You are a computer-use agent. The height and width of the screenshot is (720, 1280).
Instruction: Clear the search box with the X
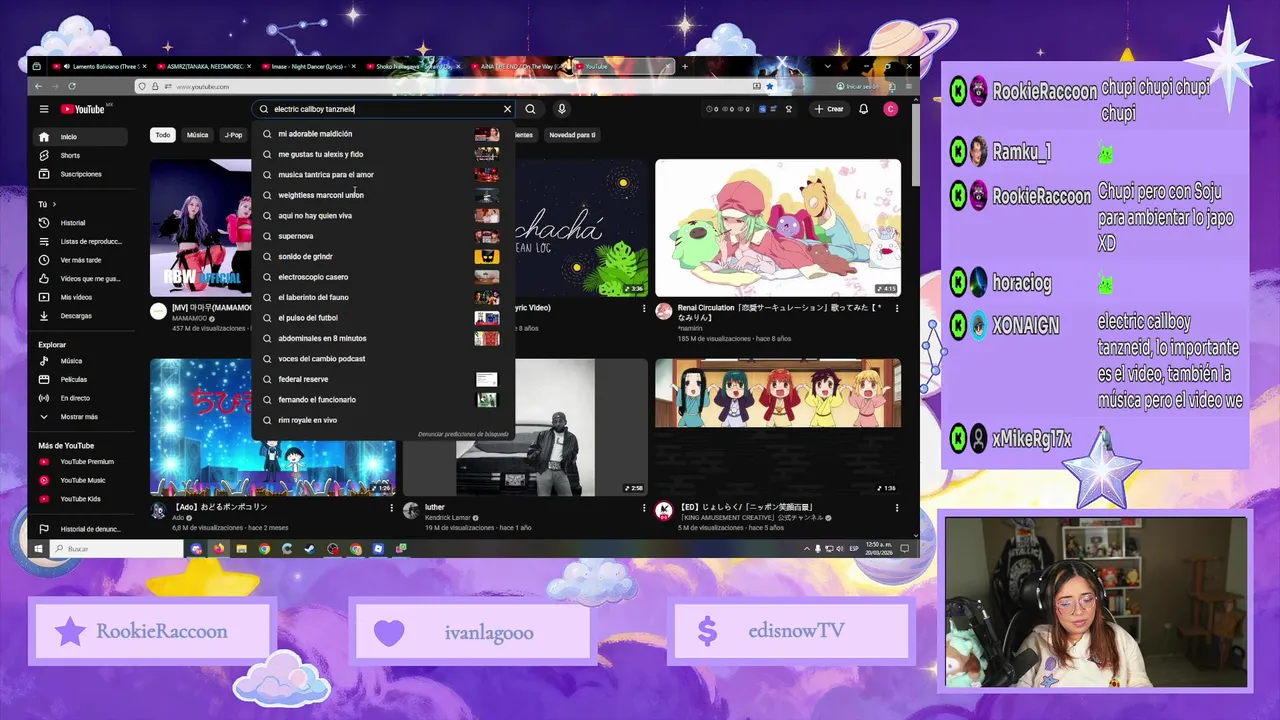[507, 109]
